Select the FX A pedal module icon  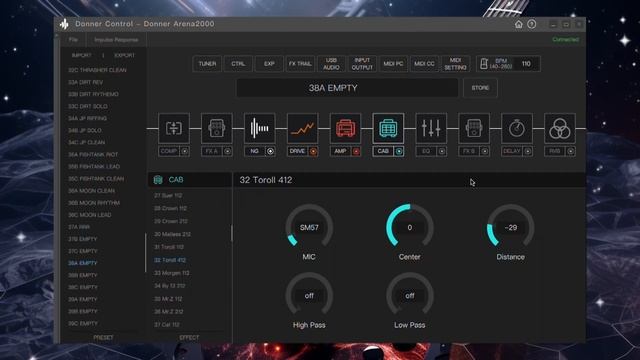(x=217, y=129)
